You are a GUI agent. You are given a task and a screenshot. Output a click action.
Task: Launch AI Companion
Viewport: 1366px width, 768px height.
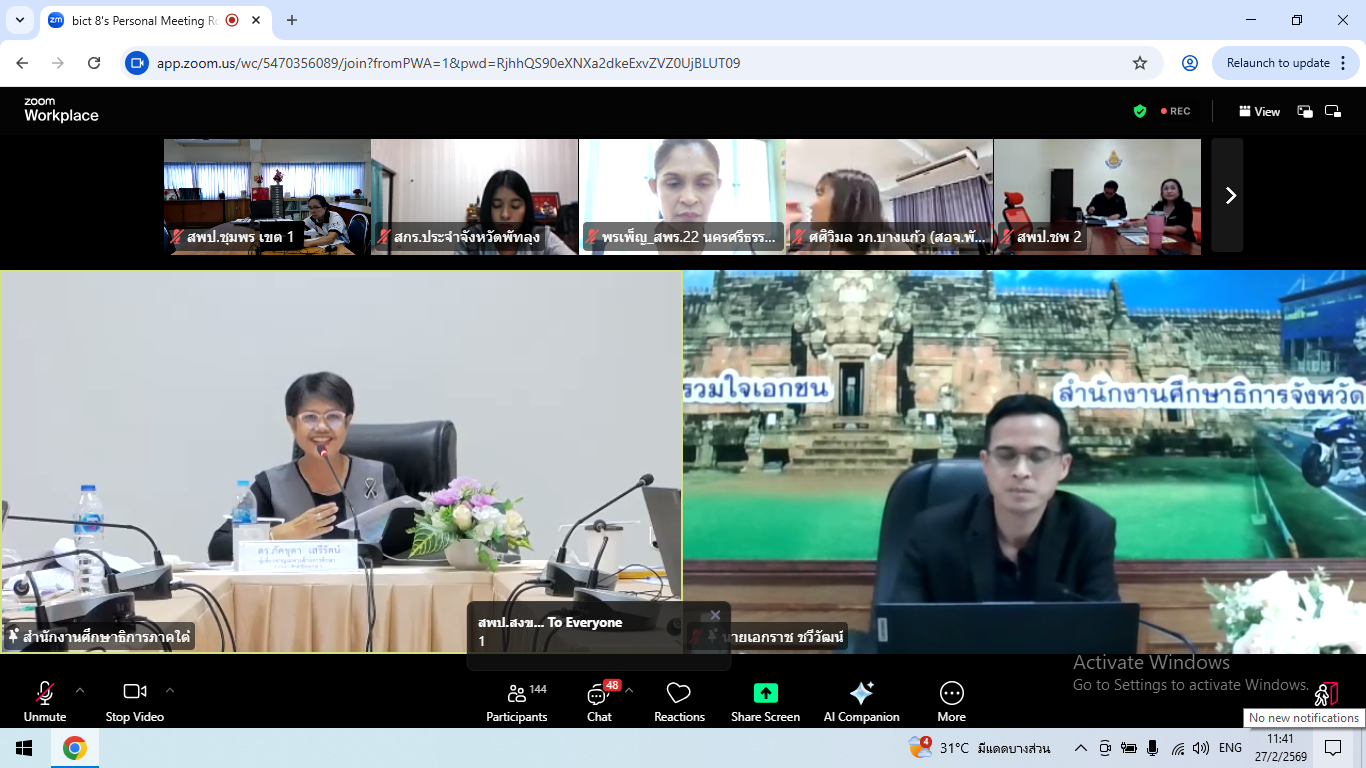point(861,702)
